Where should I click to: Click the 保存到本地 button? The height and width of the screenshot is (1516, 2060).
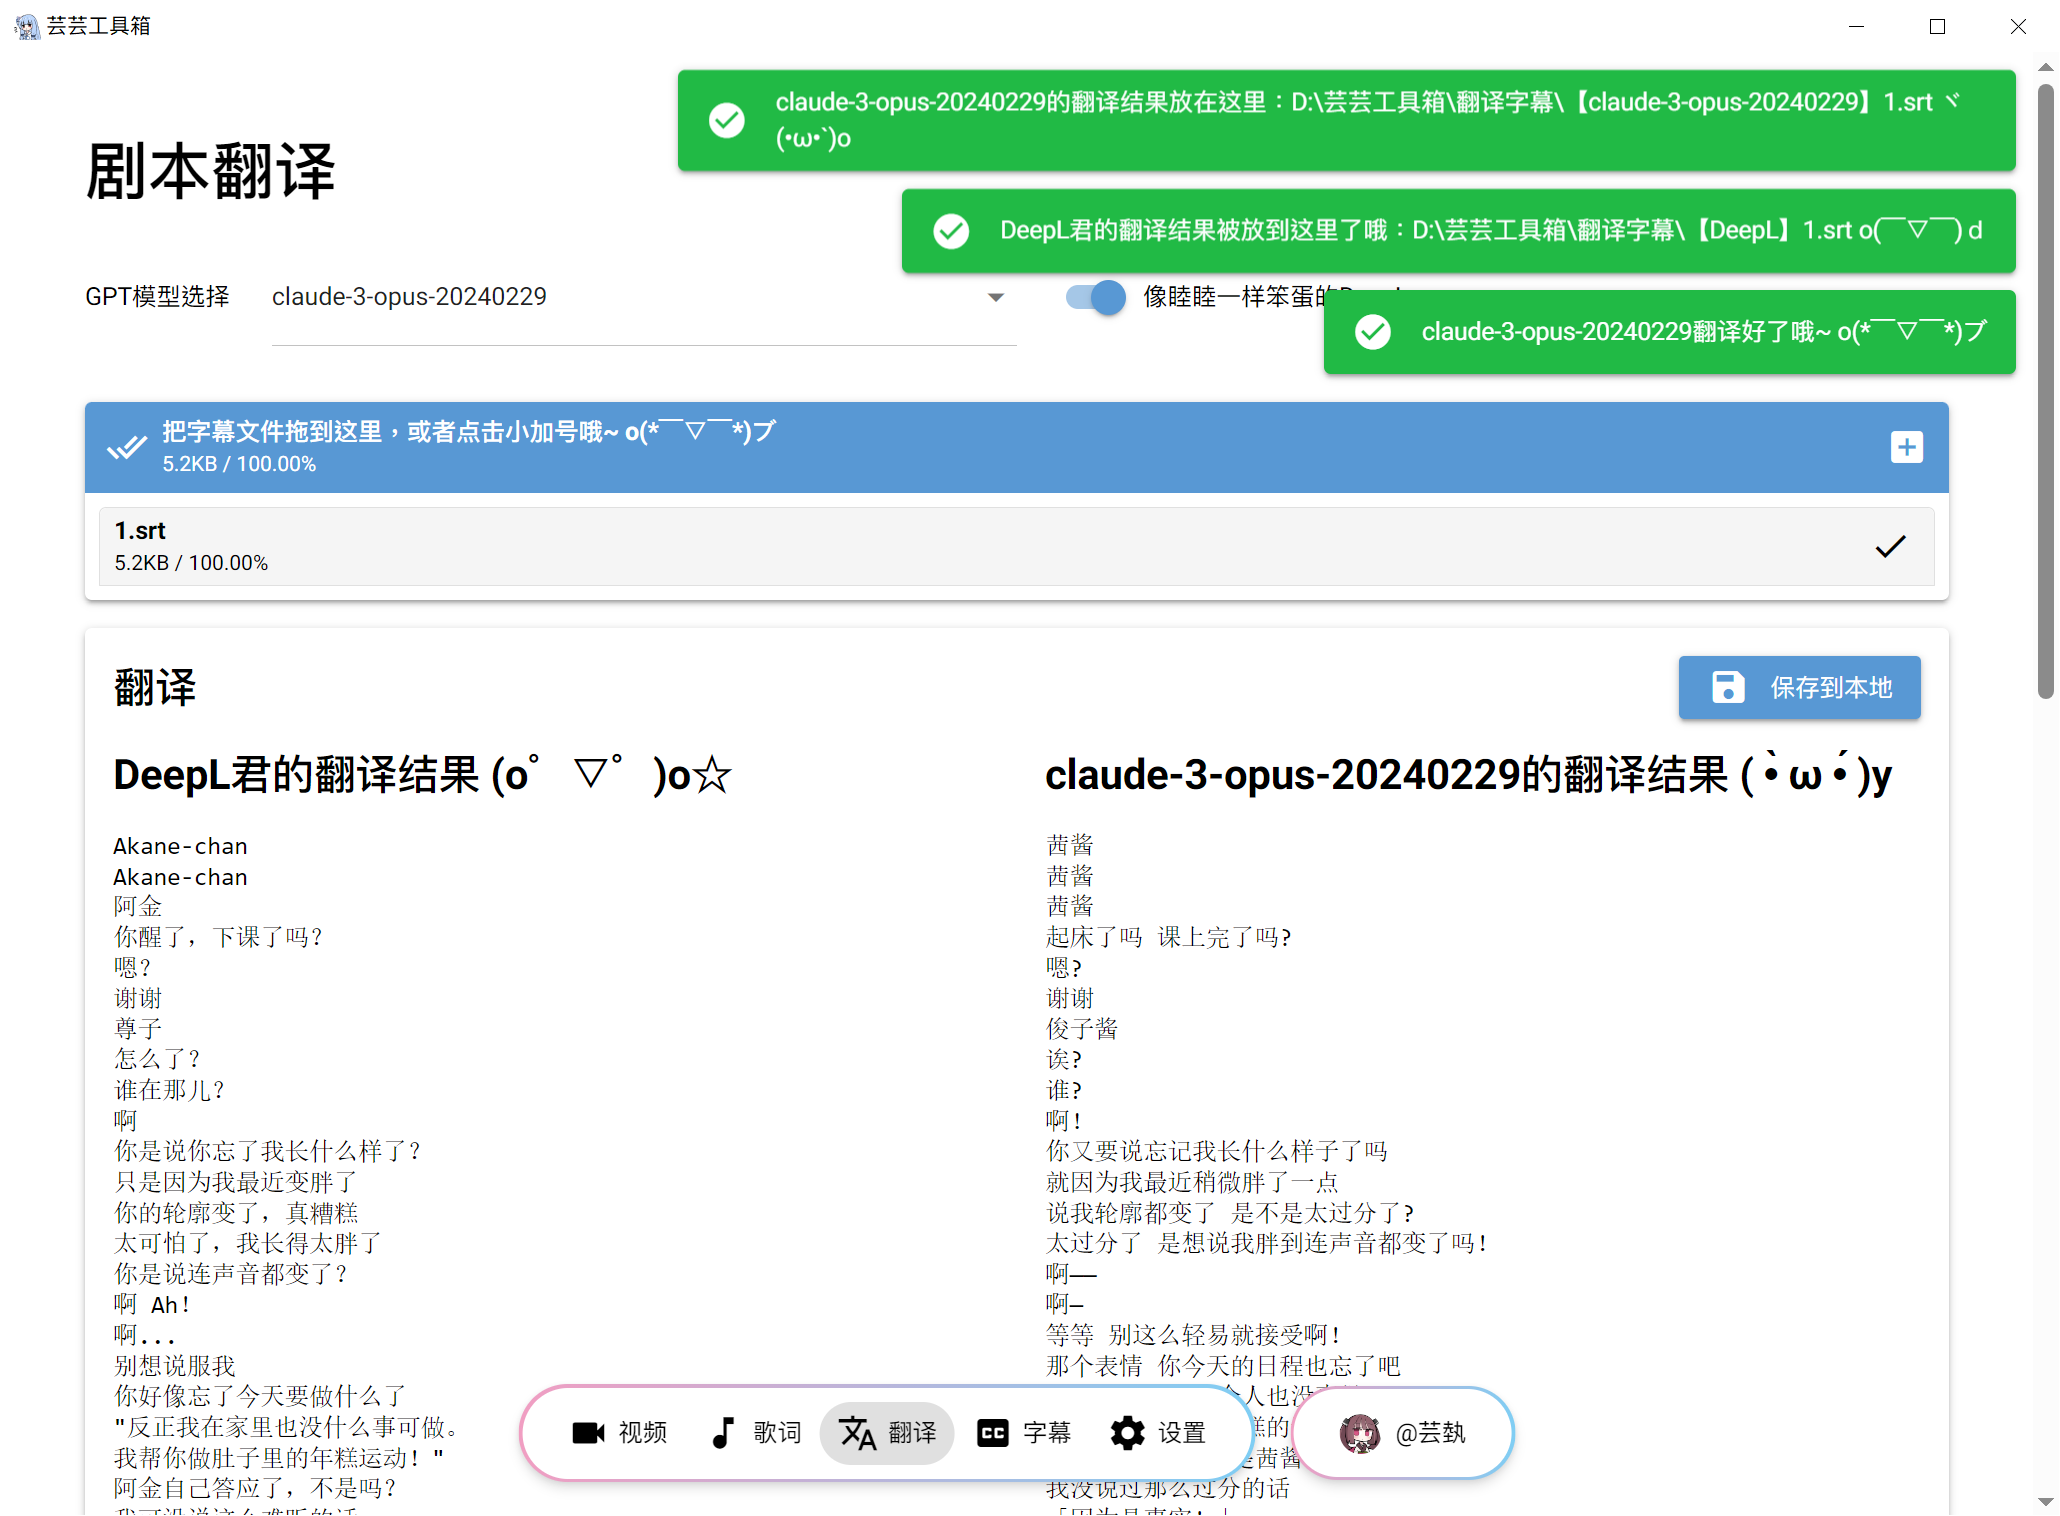pyautogui.click(x=1799, y=688)
